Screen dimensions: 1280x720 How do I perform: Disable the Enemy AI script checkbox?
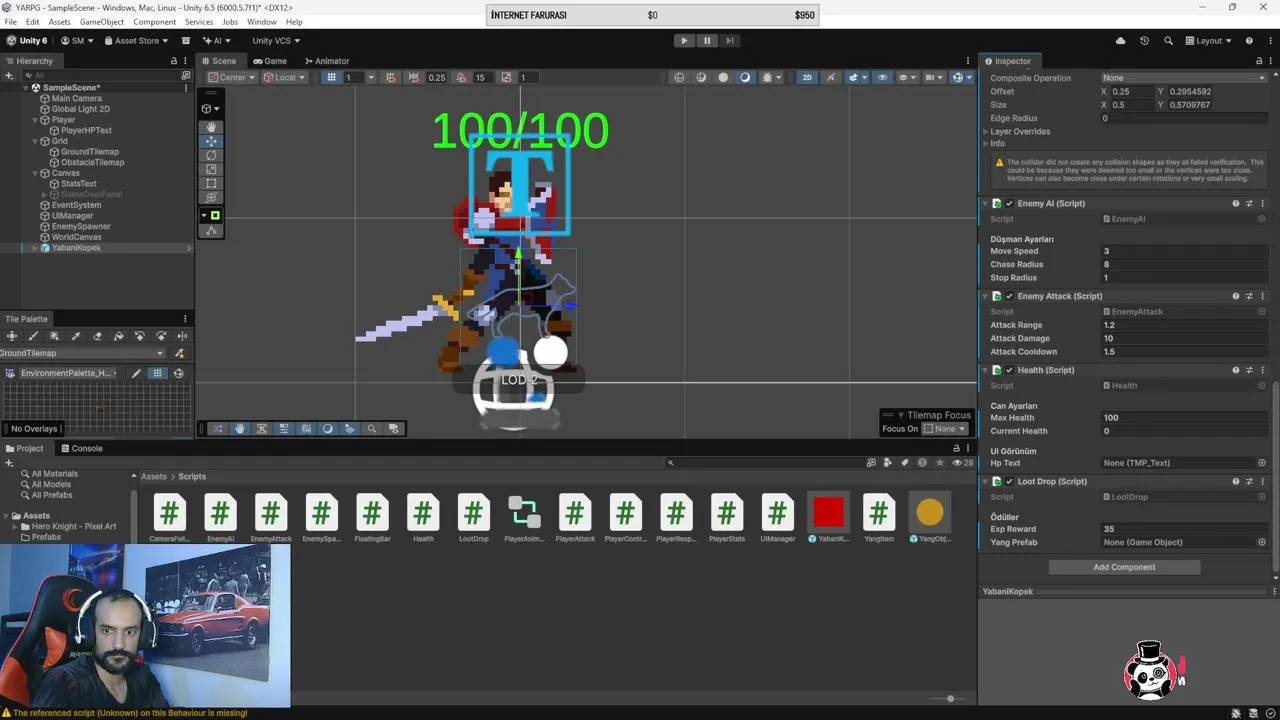coord(1009,204)
